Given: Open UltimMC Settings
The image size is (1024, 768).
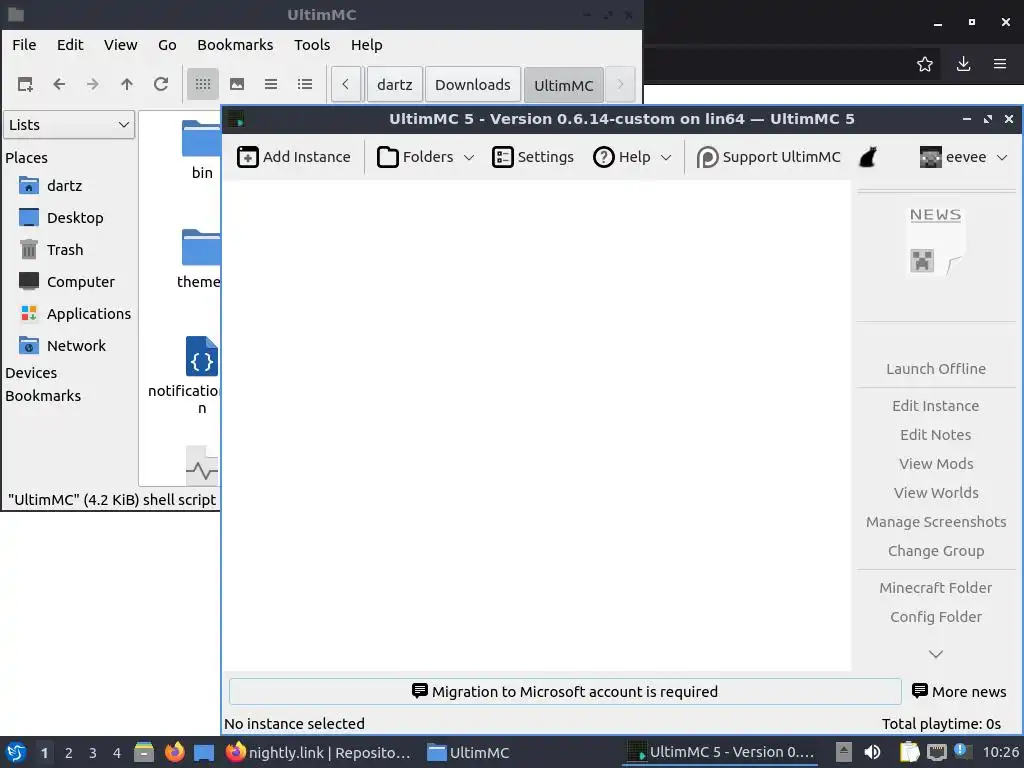Looking at the screenshot, I should click(533, 157).
